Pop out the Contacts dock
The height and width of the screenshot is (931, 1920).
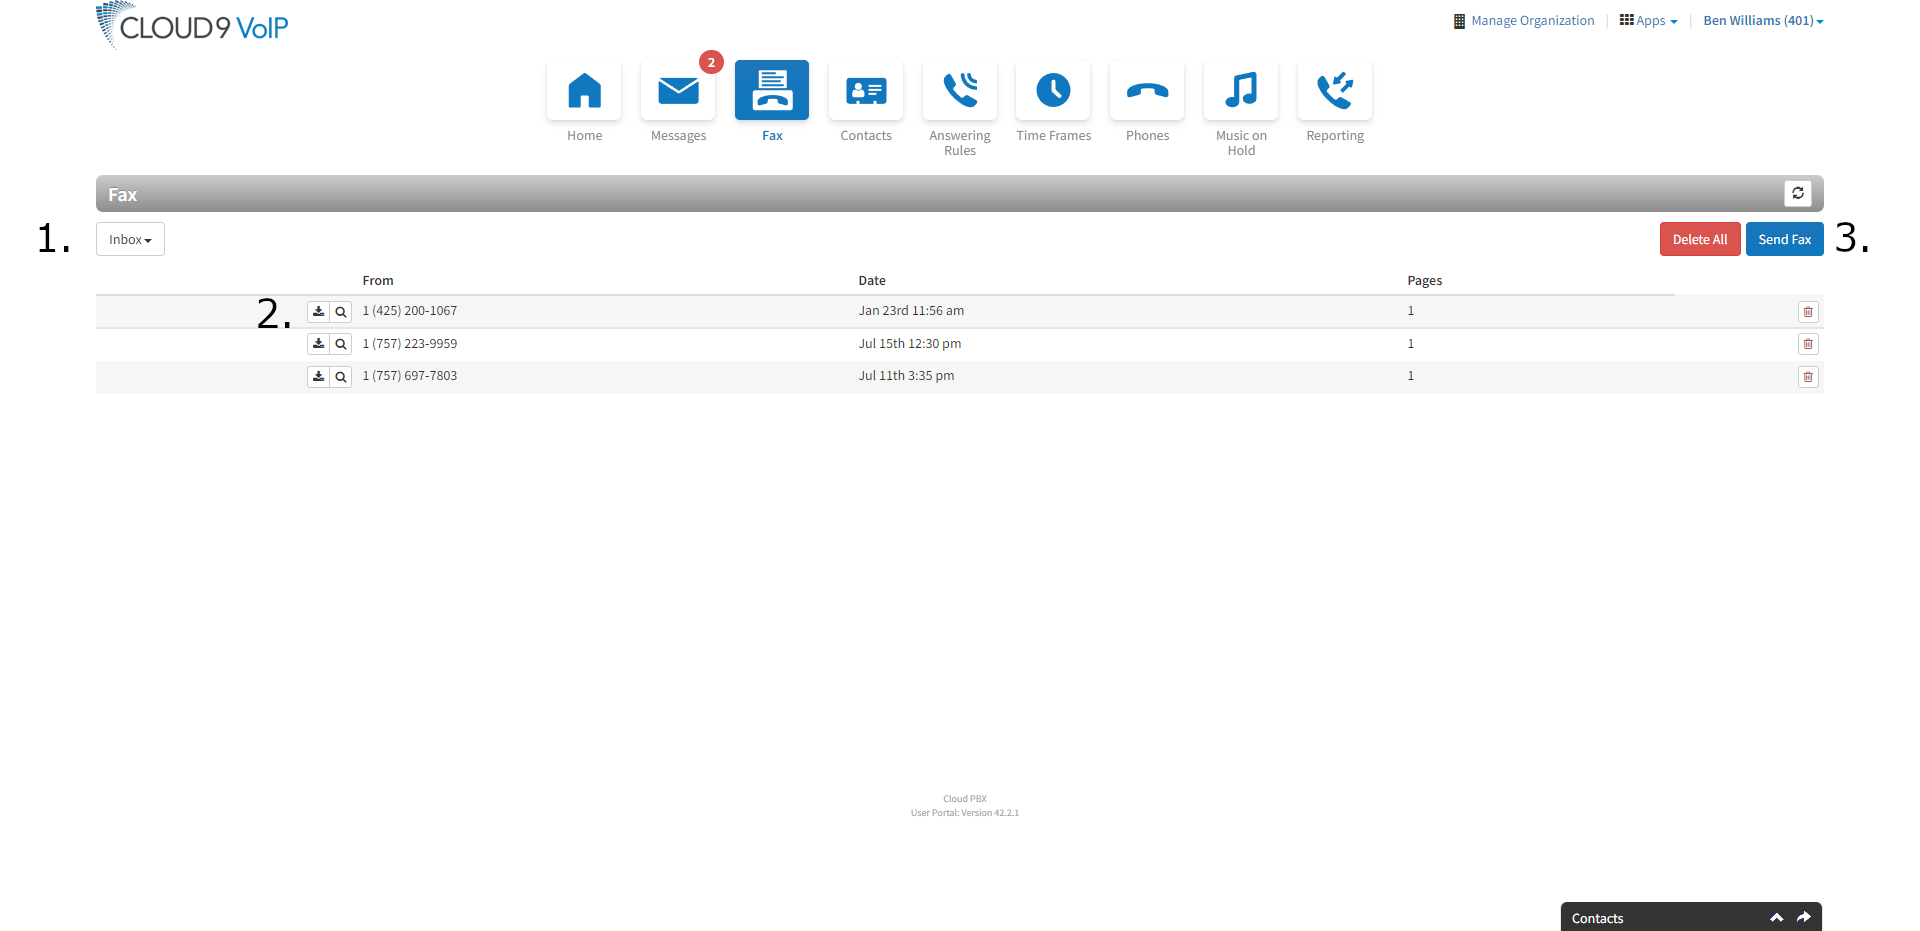[1803, 917]
